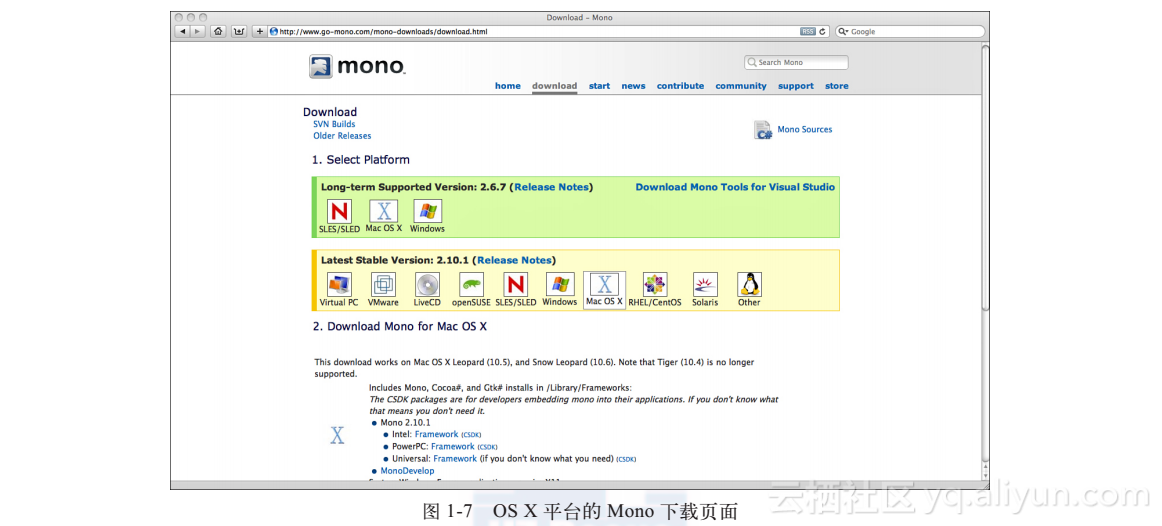Choose the Virtual PC platform icon
This screenshot has height=526, width=1162.
339,284
